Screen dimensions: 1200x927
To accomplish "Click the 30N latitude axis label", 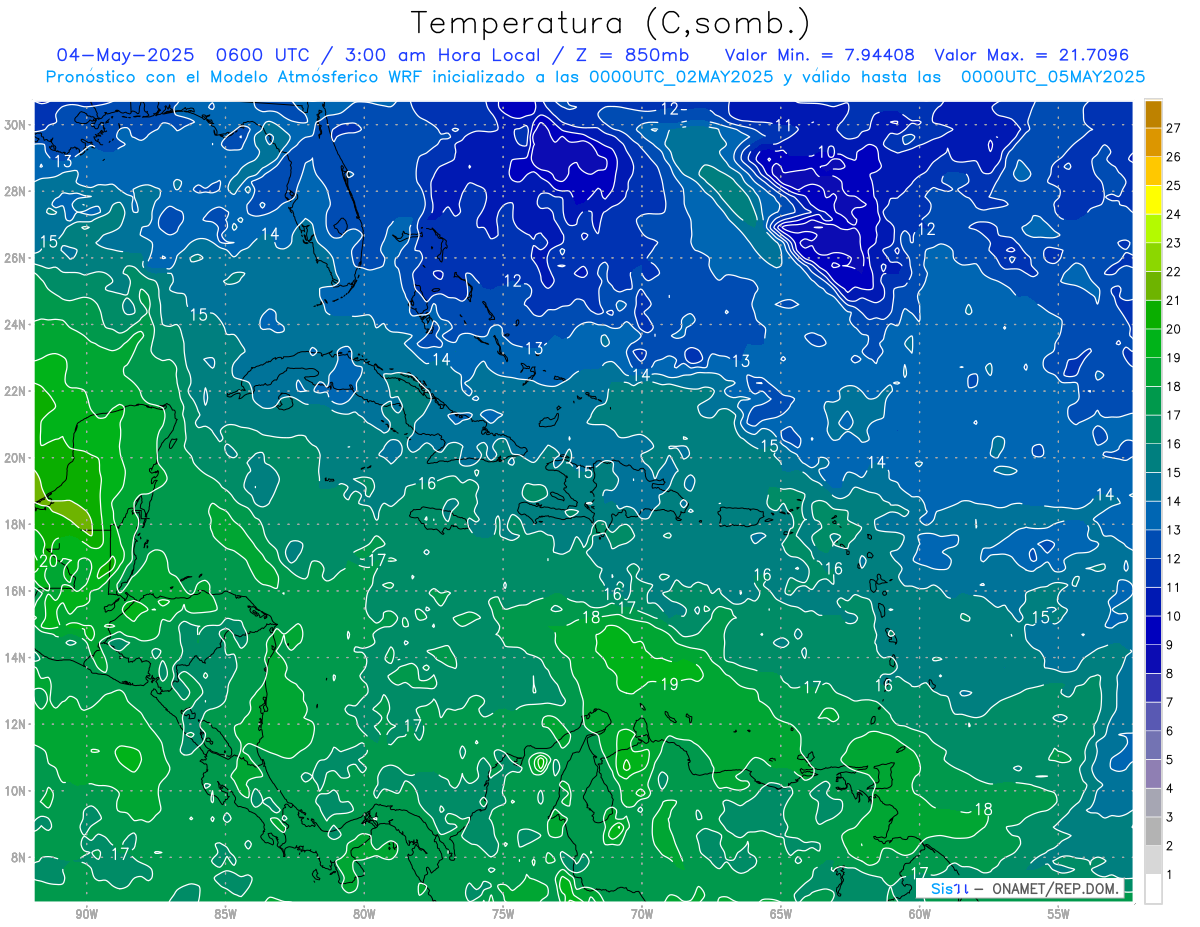I will (x=16, y=125).
